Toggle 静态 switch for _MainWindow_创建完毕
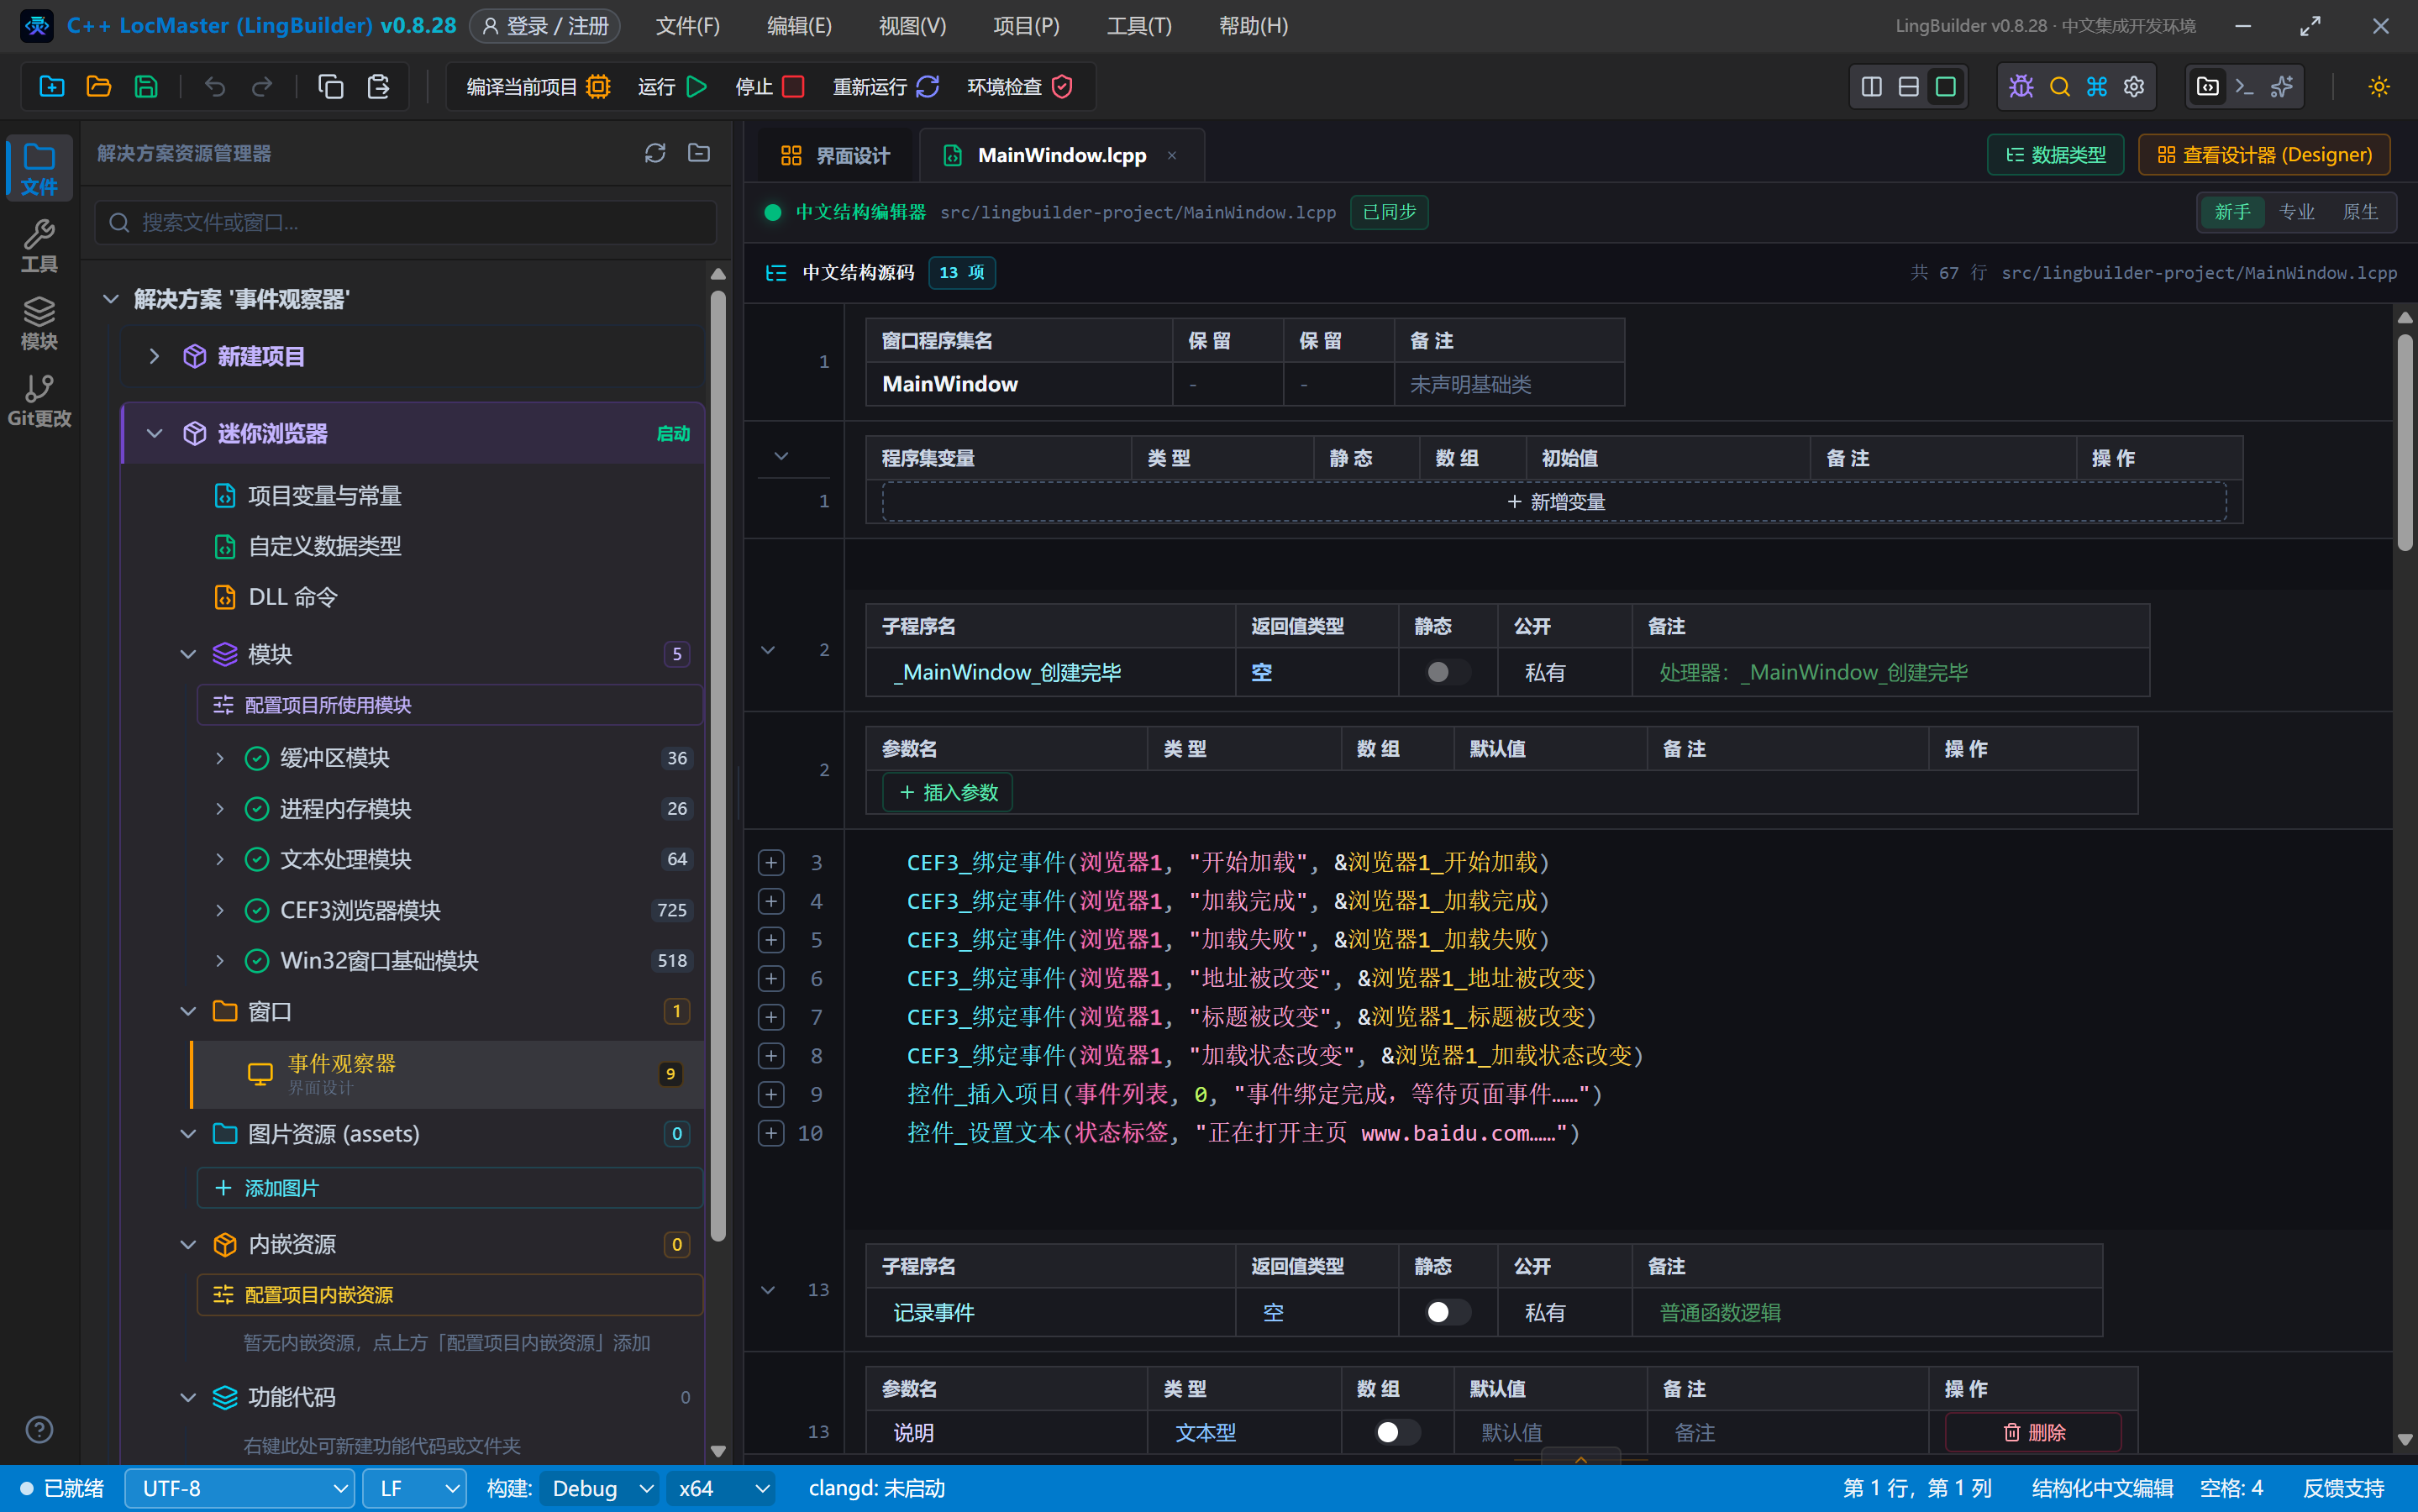 (1447, 672)
